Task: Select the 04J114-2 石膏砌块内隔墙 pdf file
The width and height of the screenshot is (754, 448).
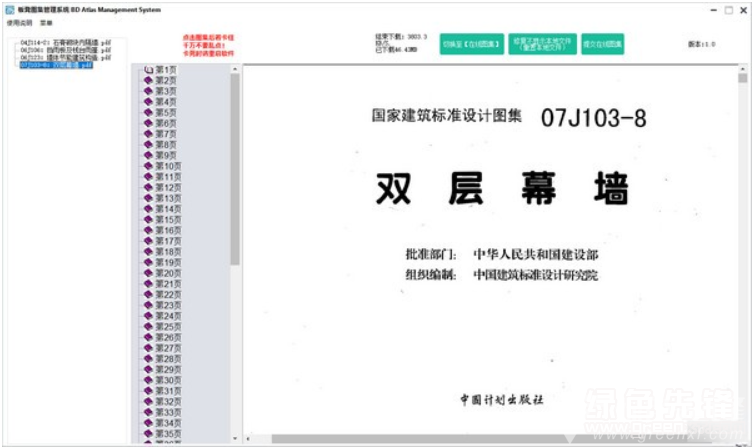Action: tap(65, 43)
